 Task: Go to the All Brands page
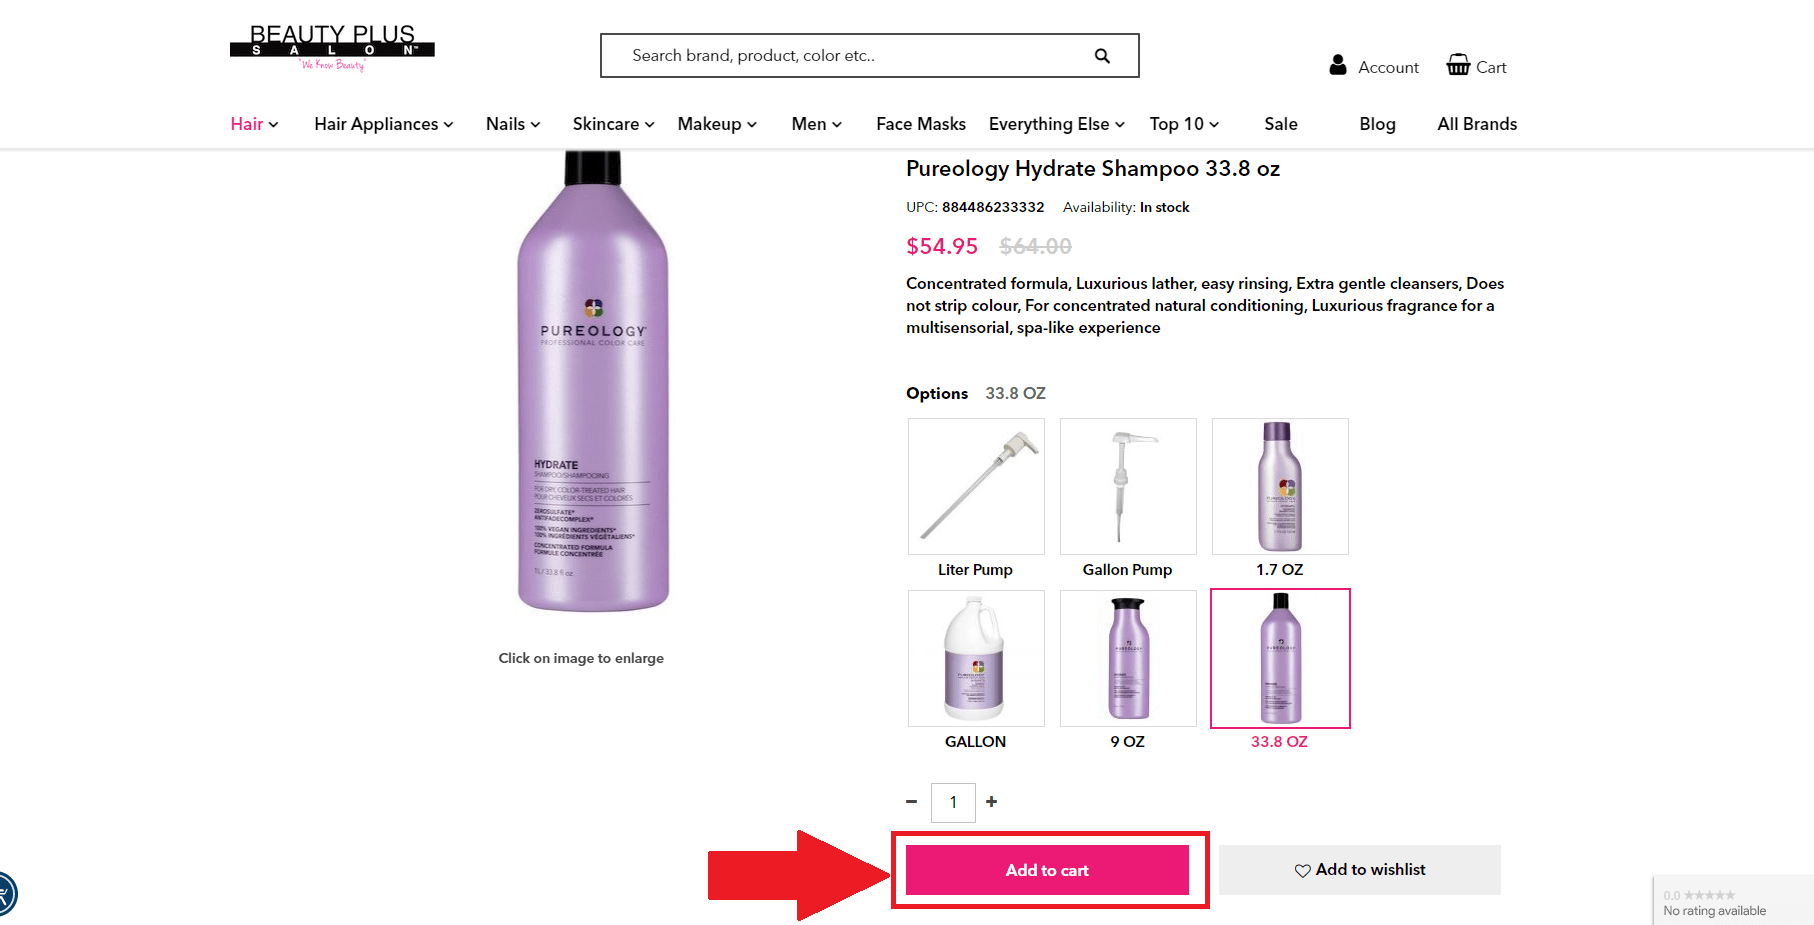pos(1477,124)
